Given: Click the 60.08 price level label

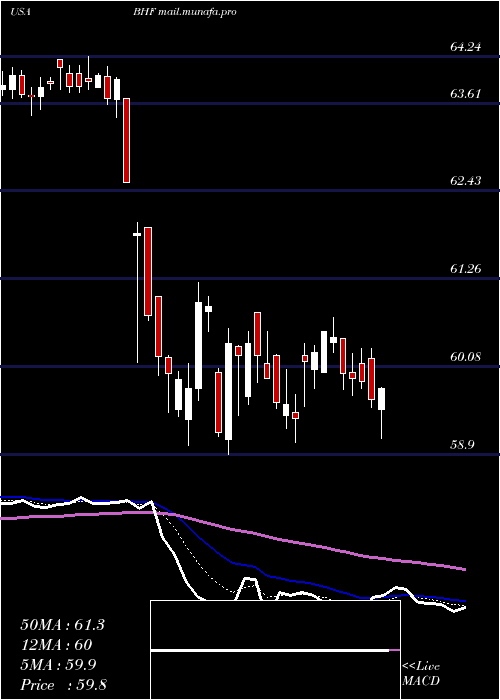Looking at the screenshot, I should [466, 357].
